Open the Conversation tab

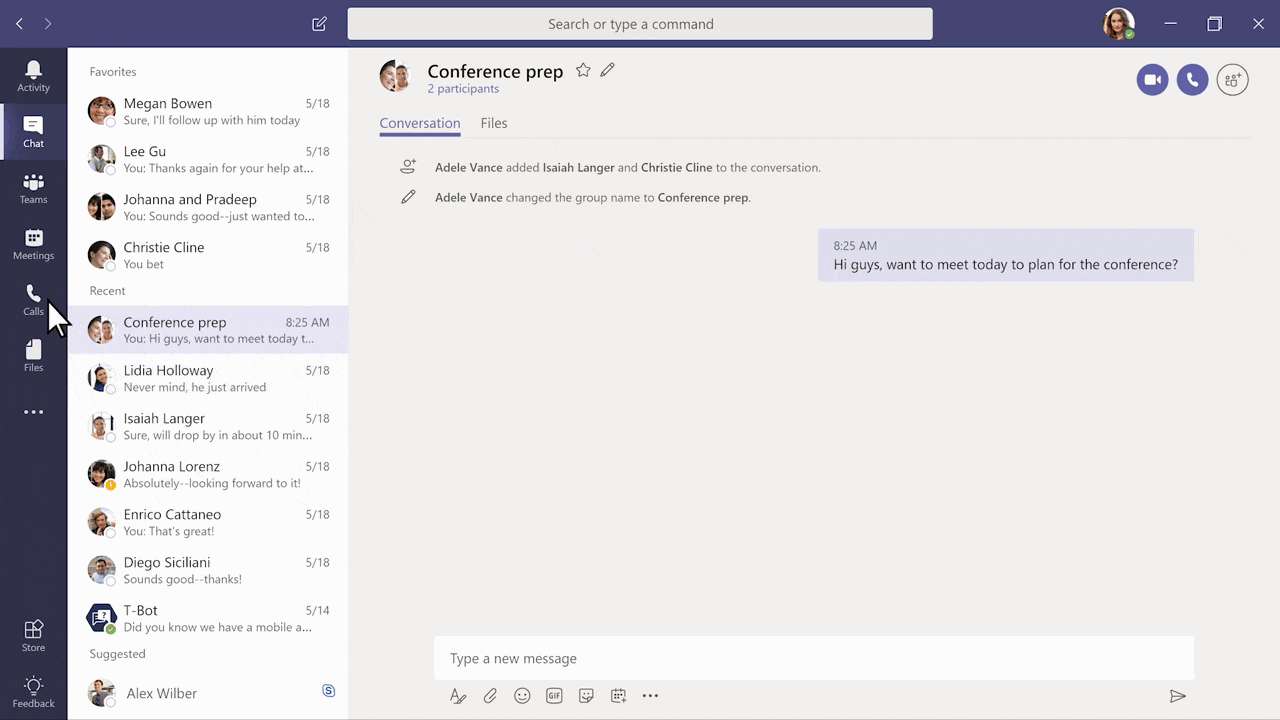point(420,123)
